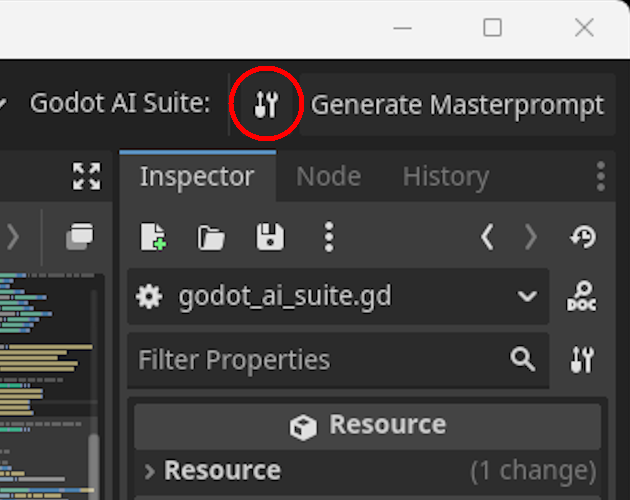The width and height of the screenshot is (630, 500).
Task: Switch to the Node tab
Action: point(328,176)
